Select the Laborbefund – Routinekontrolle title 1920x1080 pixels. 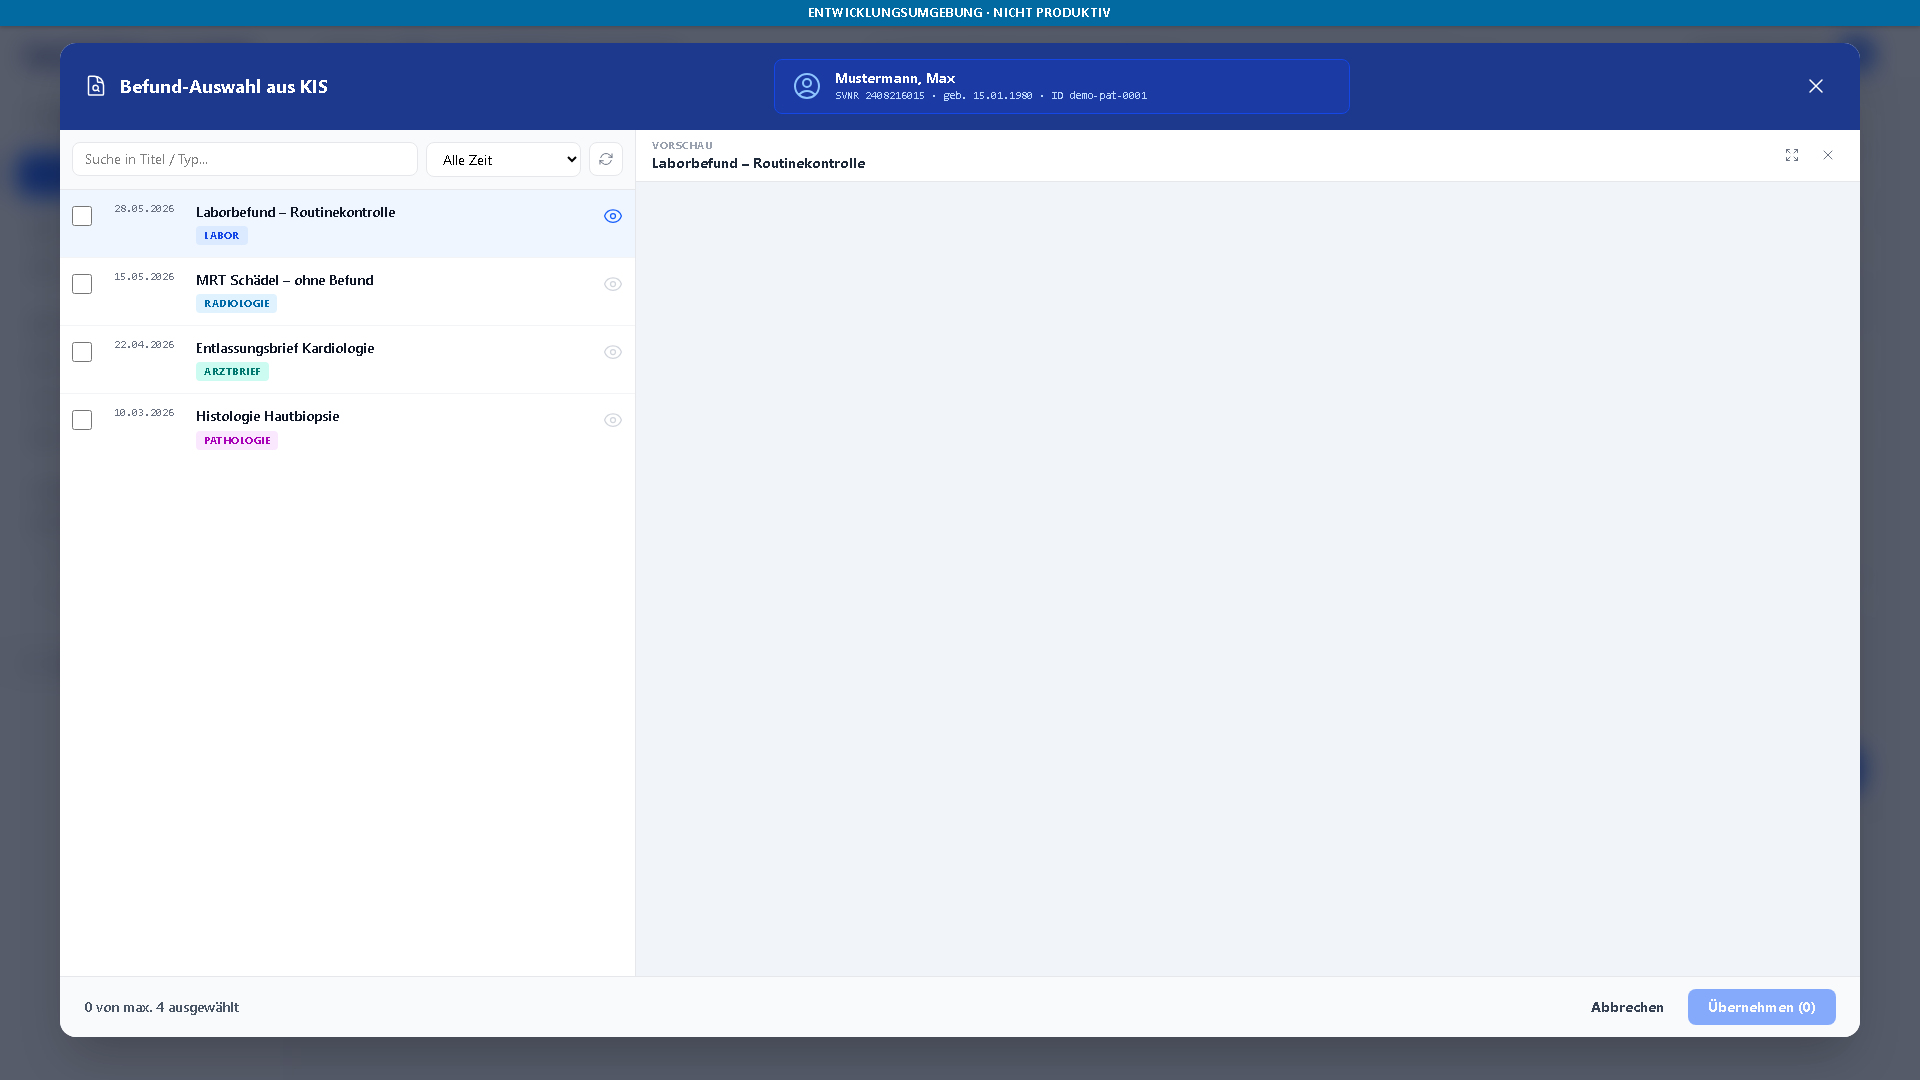(x=296, y=212)
